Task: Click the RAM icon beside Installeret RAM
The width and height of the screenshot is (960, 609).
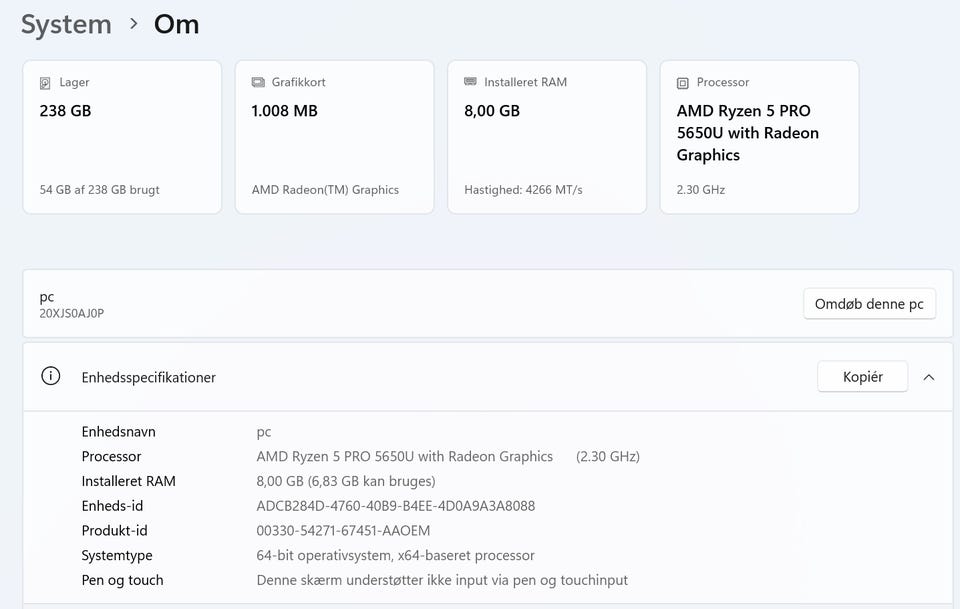Action: click(470, 82)
